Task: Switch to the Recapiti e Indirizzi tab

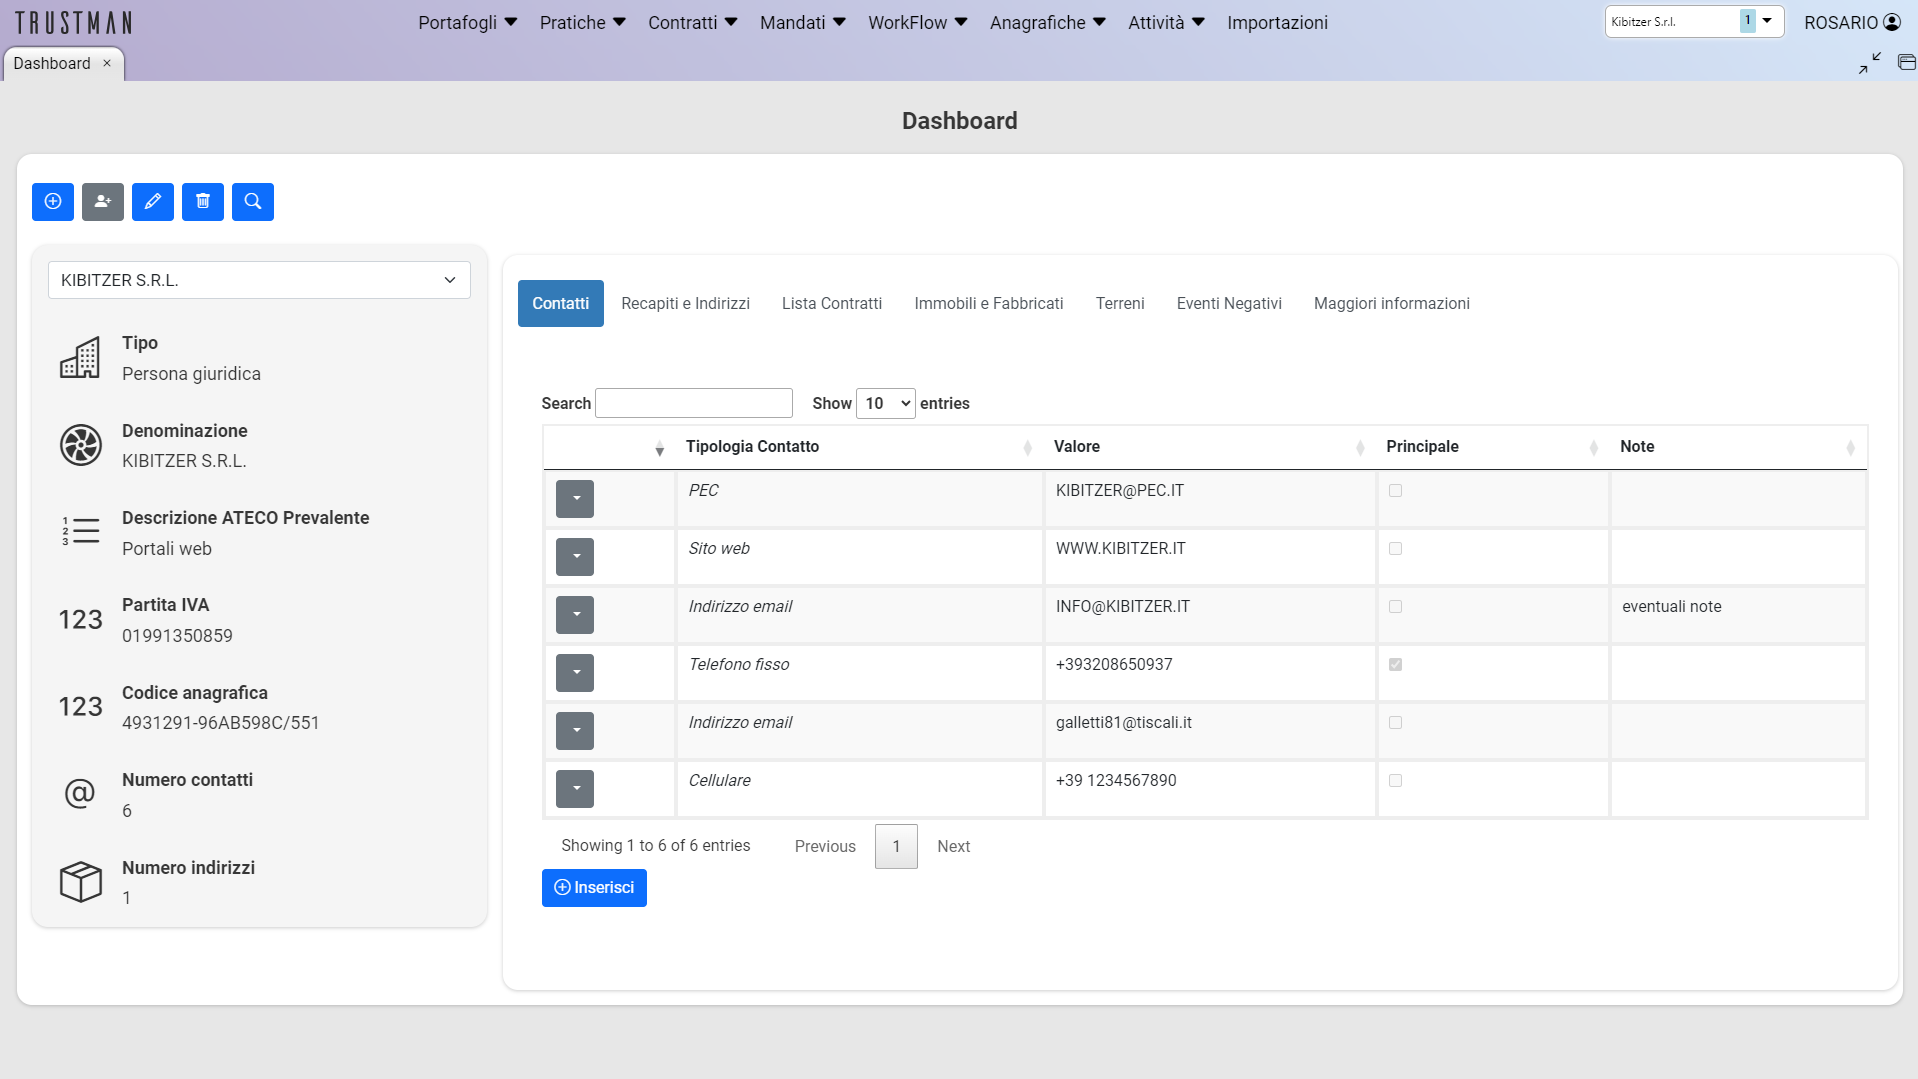Action: pos(685,304)
